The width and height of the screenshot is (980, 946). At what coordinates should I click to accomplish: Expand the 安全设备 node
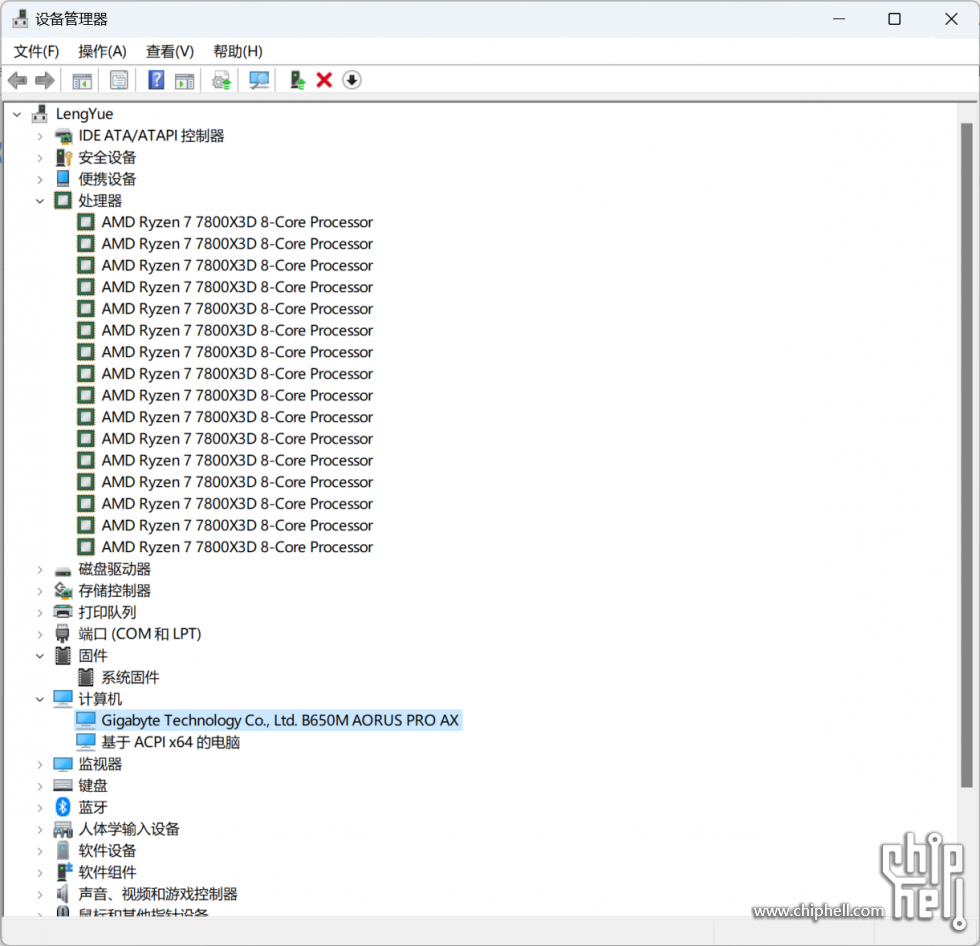point(40,158)
